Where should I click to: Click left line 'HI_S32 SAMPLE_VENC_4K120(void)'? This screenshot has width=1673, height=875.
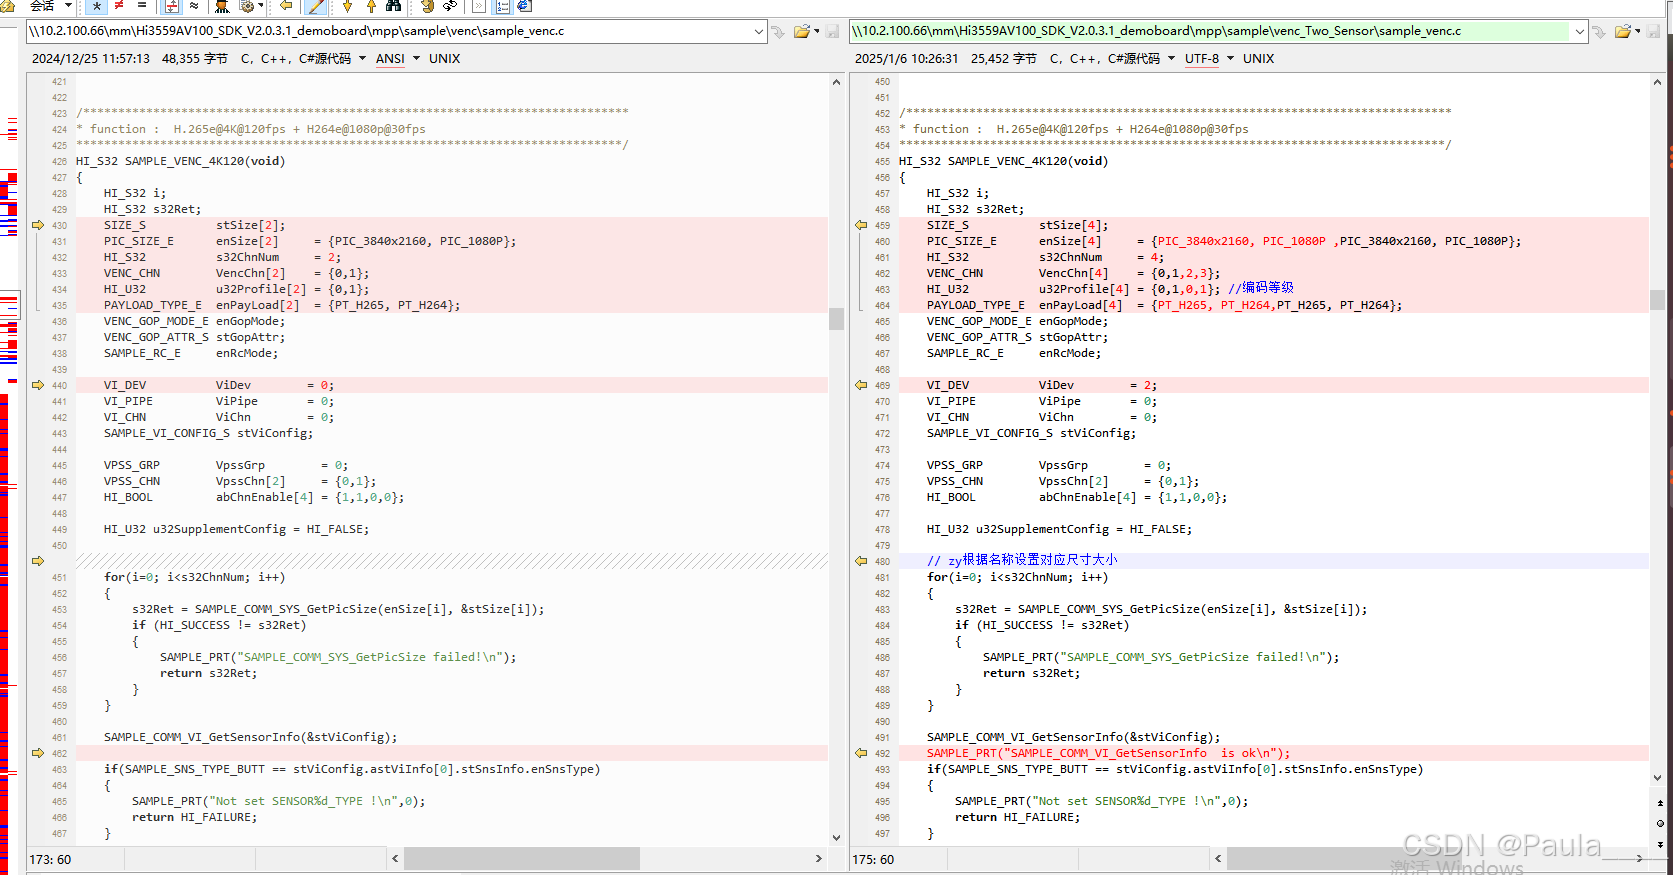[x=180, y=161]
